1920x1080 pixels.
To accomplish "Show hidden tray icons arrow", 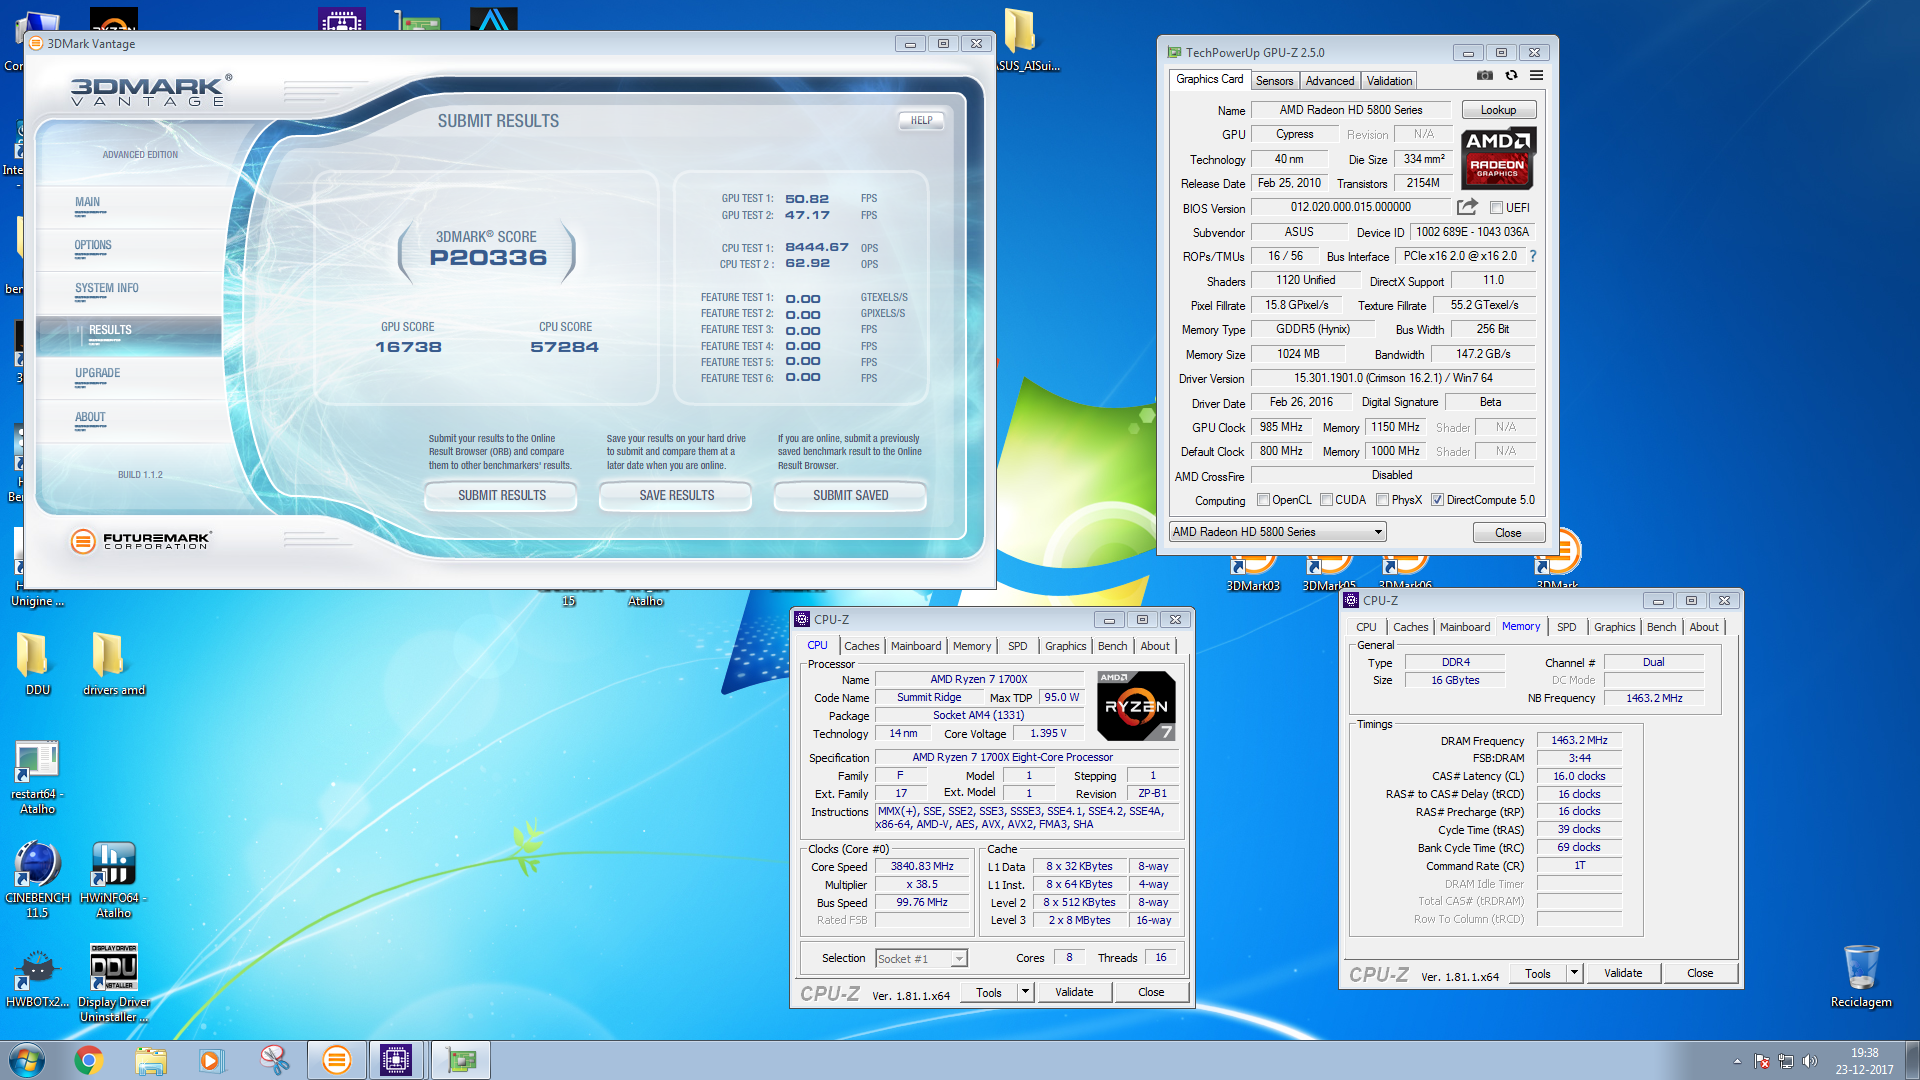I will pos(1737,1061).
